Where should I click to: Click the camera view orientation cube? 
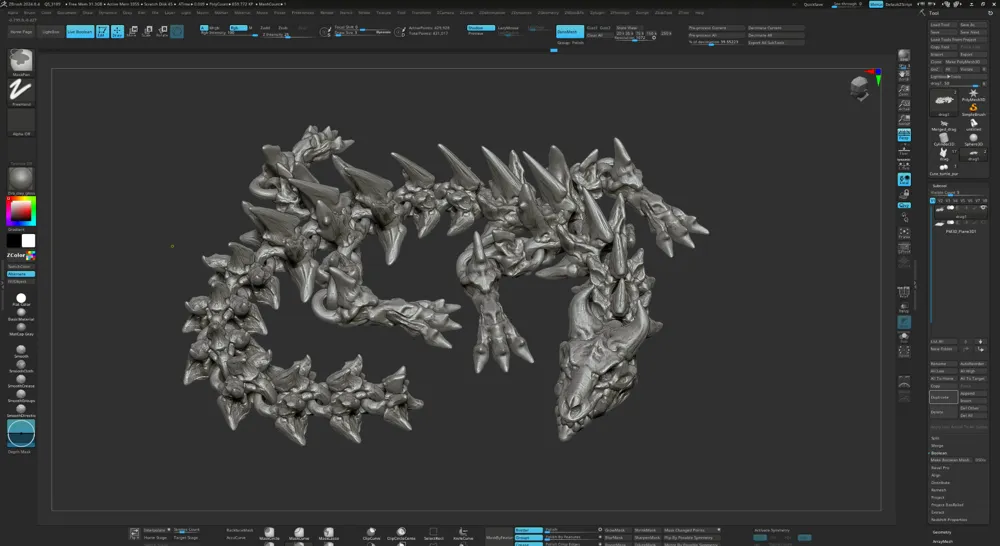tap(859, 87)
